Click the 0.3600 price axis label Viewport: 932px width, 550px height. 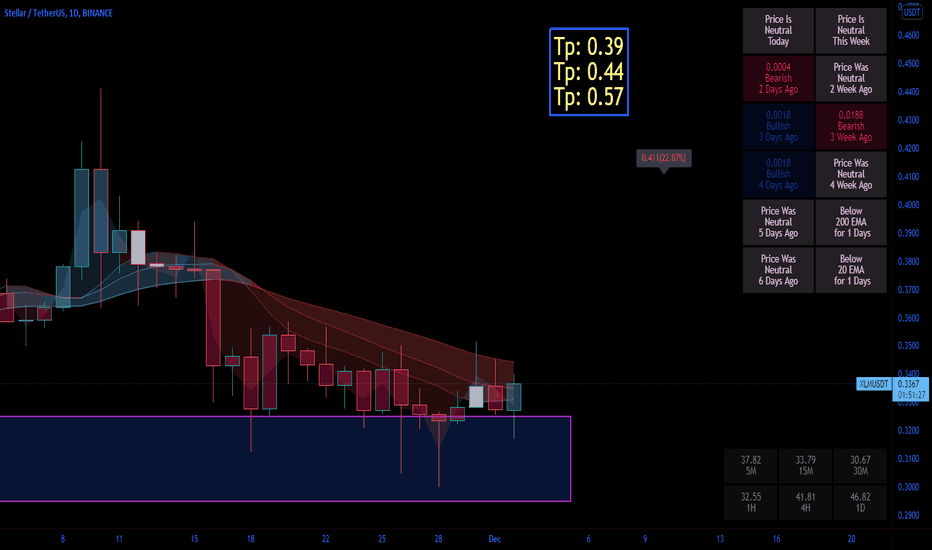click(908, 318)
